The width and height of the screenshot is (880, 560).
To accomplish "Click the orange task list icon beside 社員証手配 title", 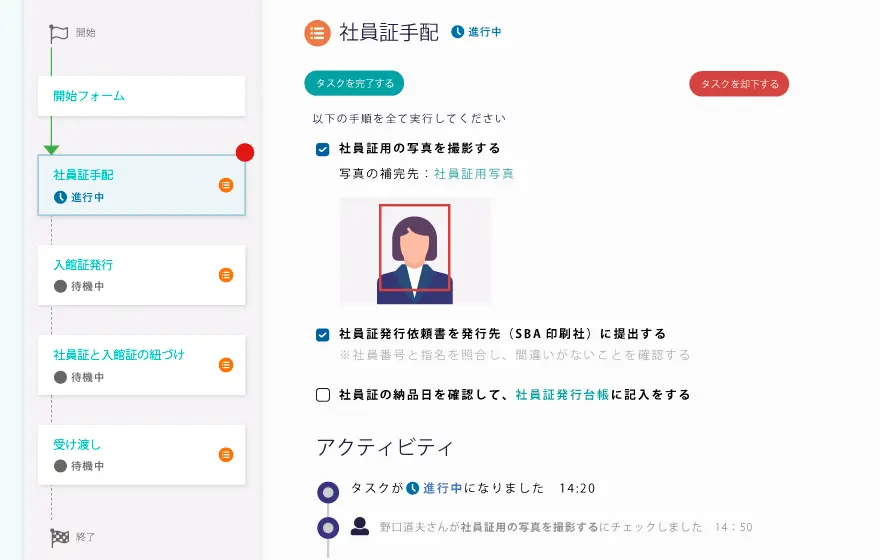I will 317,33.
